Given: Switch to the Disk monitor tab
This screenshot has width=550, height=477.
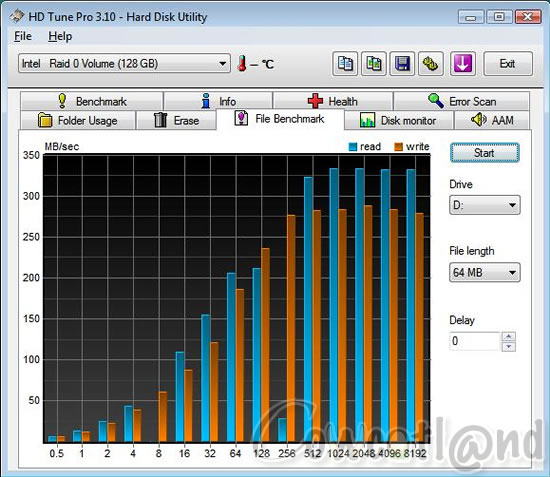Looking at the screenshot, I should [399, 120].
